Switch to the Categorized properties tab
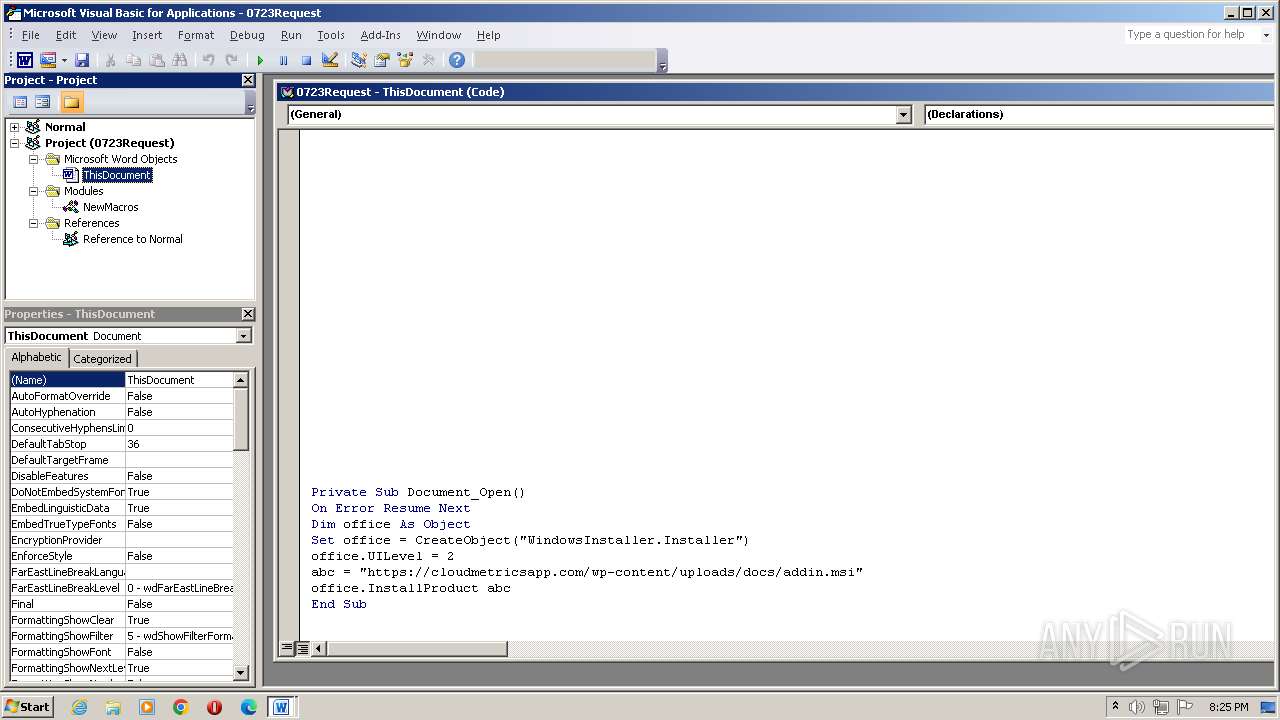1280x720 pixels. click(x=102, y=358)
